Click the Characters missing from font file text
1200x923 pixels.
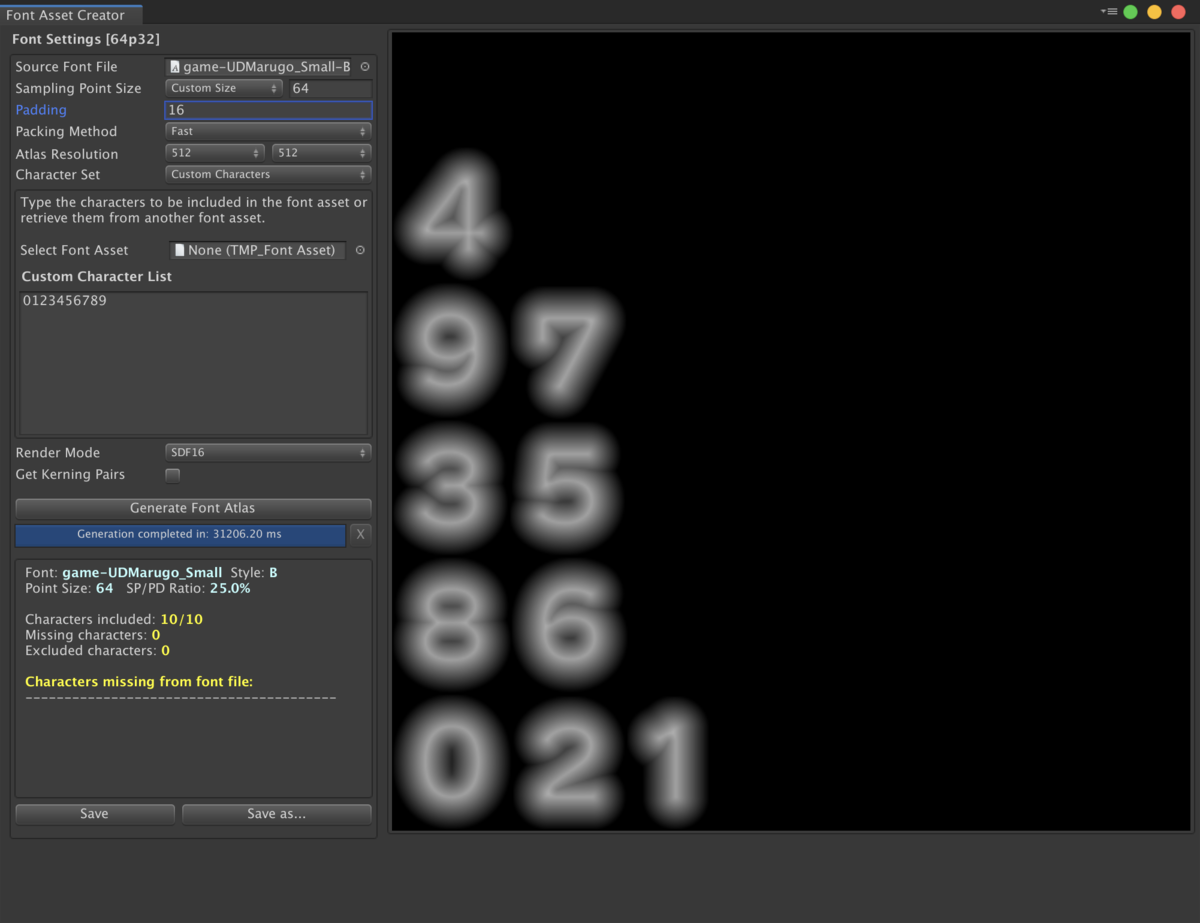point(139,682)
